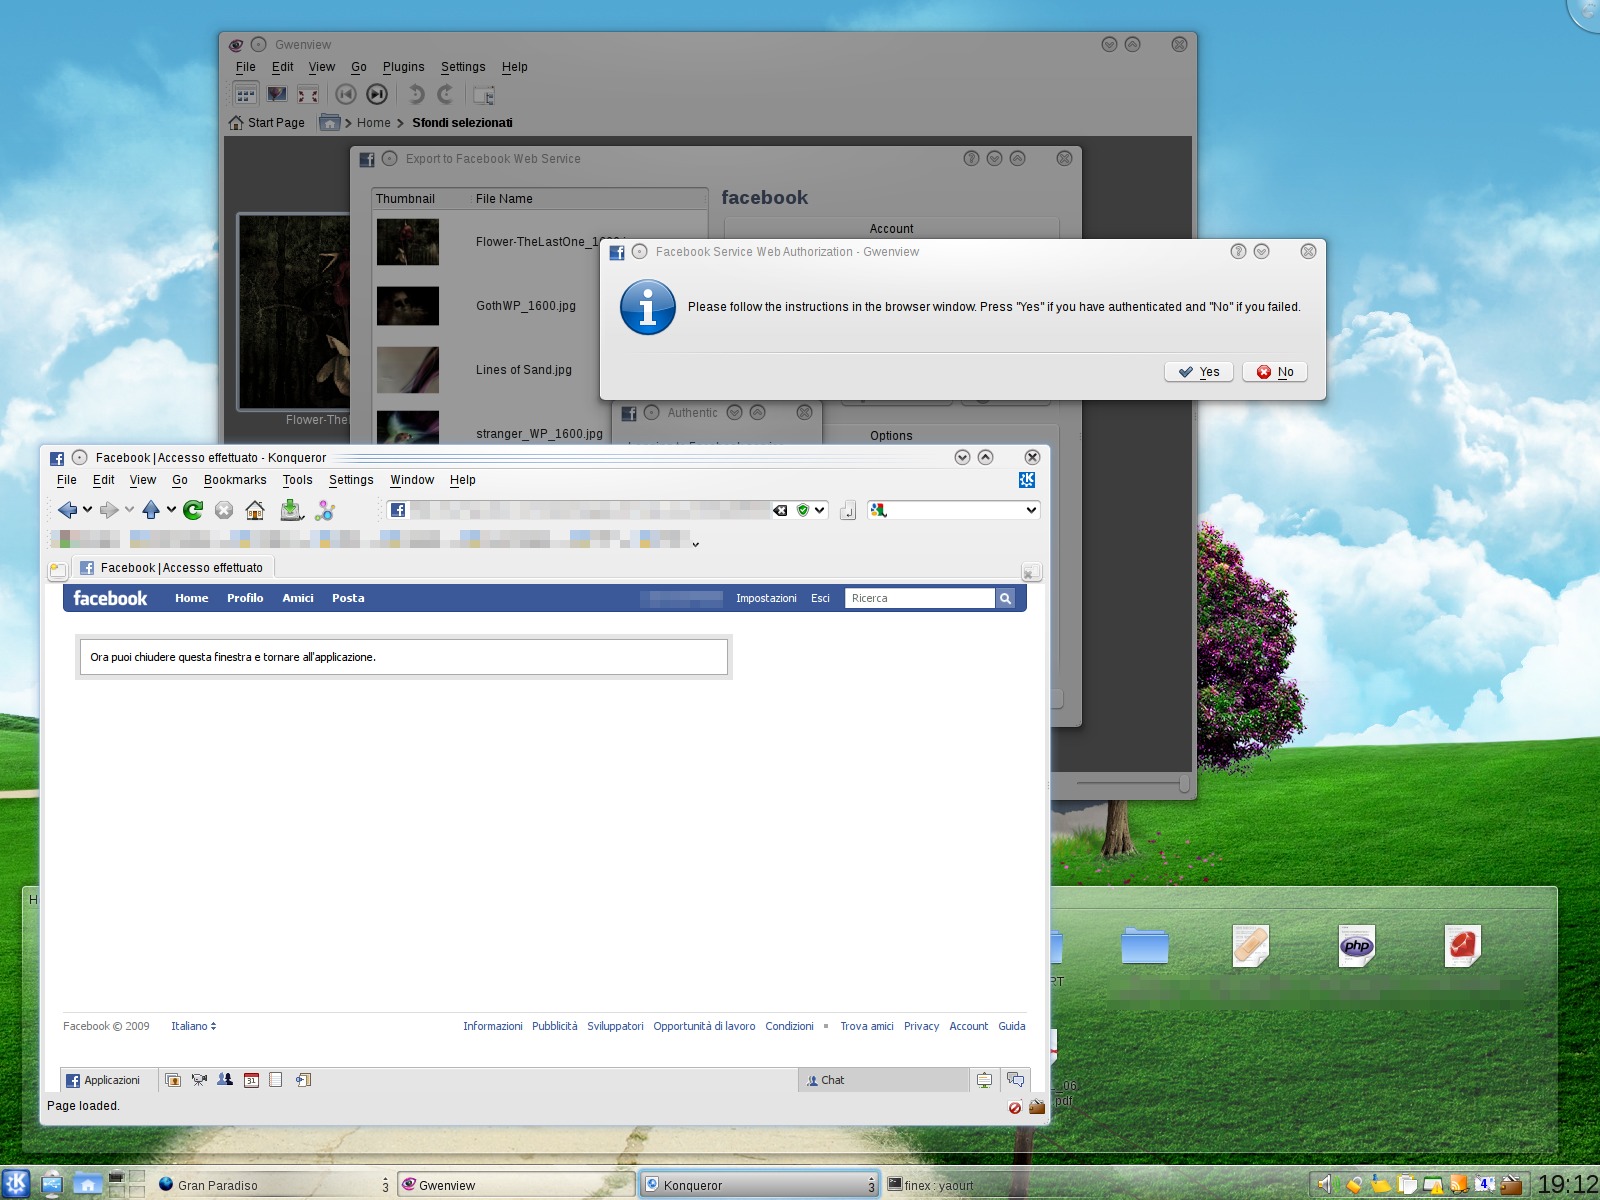Open Konqueror Bookmarks menu
Image resolution: width=1600 pixels, height=1200 pixels.
coord(235,480)
